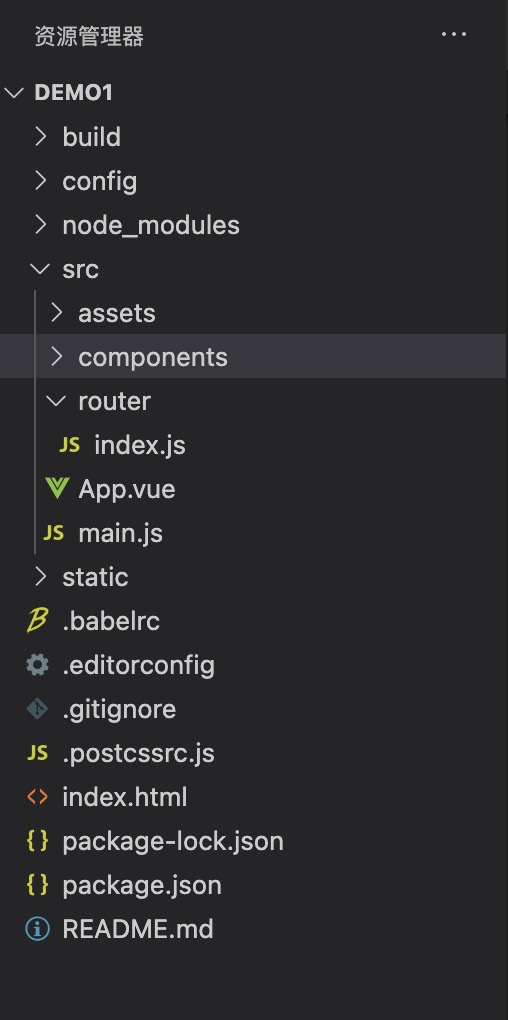
Task: Click the braces icon beside package-lock.json
Action: [x=37, y=840]
